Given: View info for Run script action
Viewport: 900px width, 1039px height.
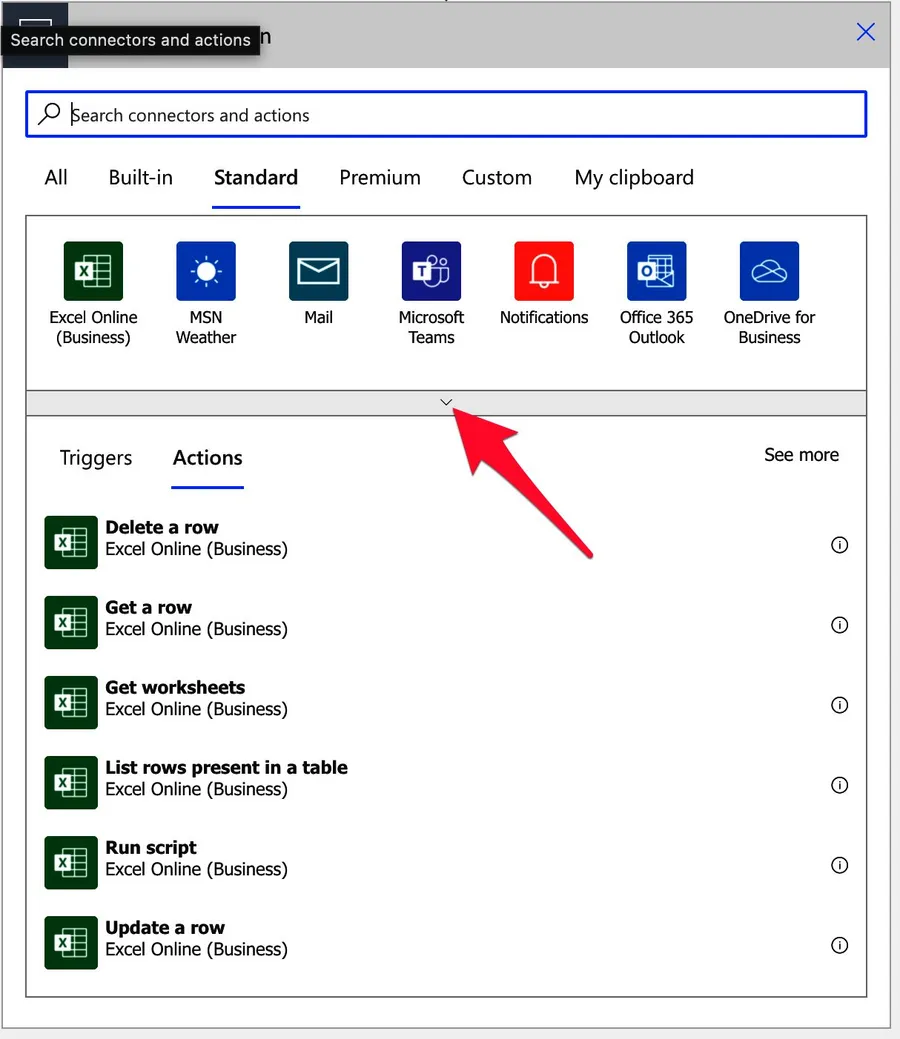Looking at the screenshot, I should 840,865.
